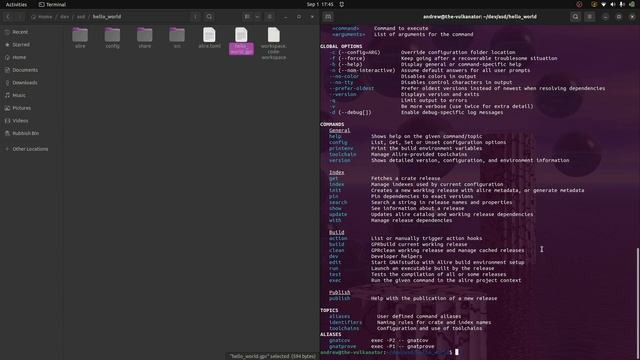Select the workspace.code-workspace file
The image size is (640, 360).
click(273, 43)
